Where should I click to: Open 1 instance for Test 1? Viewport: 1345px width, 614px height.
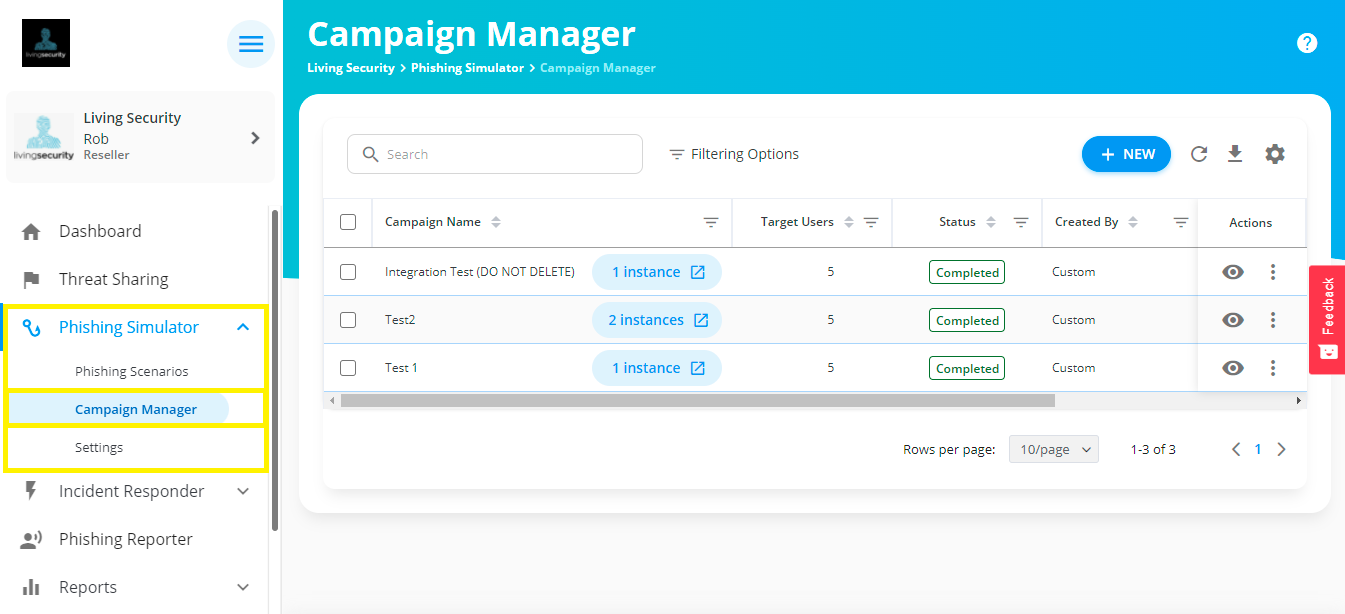click(657, 368)
